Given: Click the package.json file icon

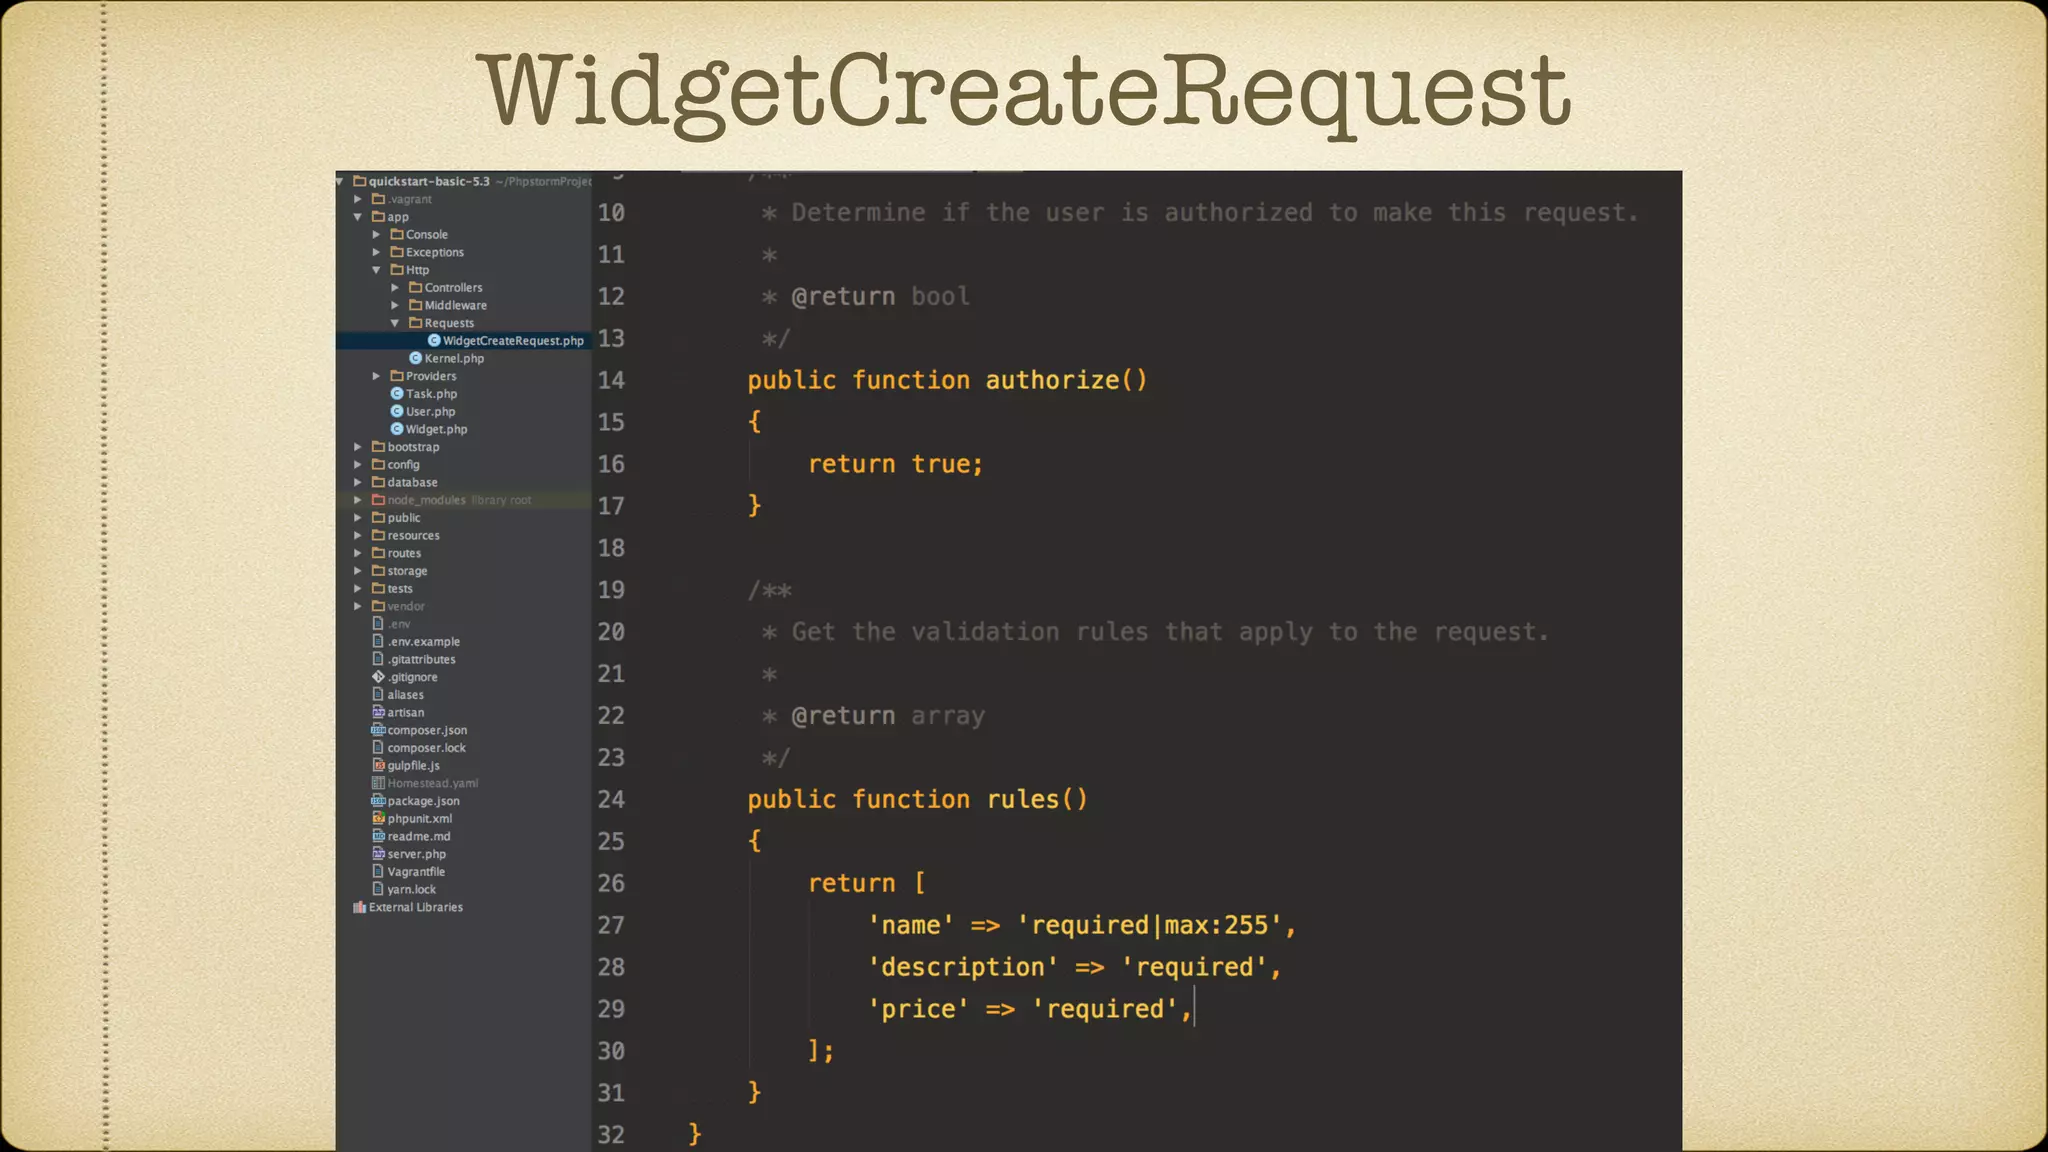Looking at the screenshot, I should coord(378,801).
